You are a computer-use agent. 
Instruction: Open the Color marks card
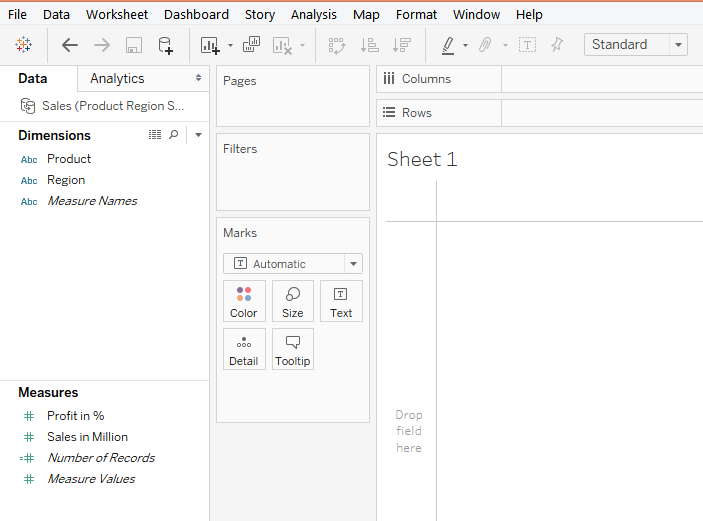244,301
